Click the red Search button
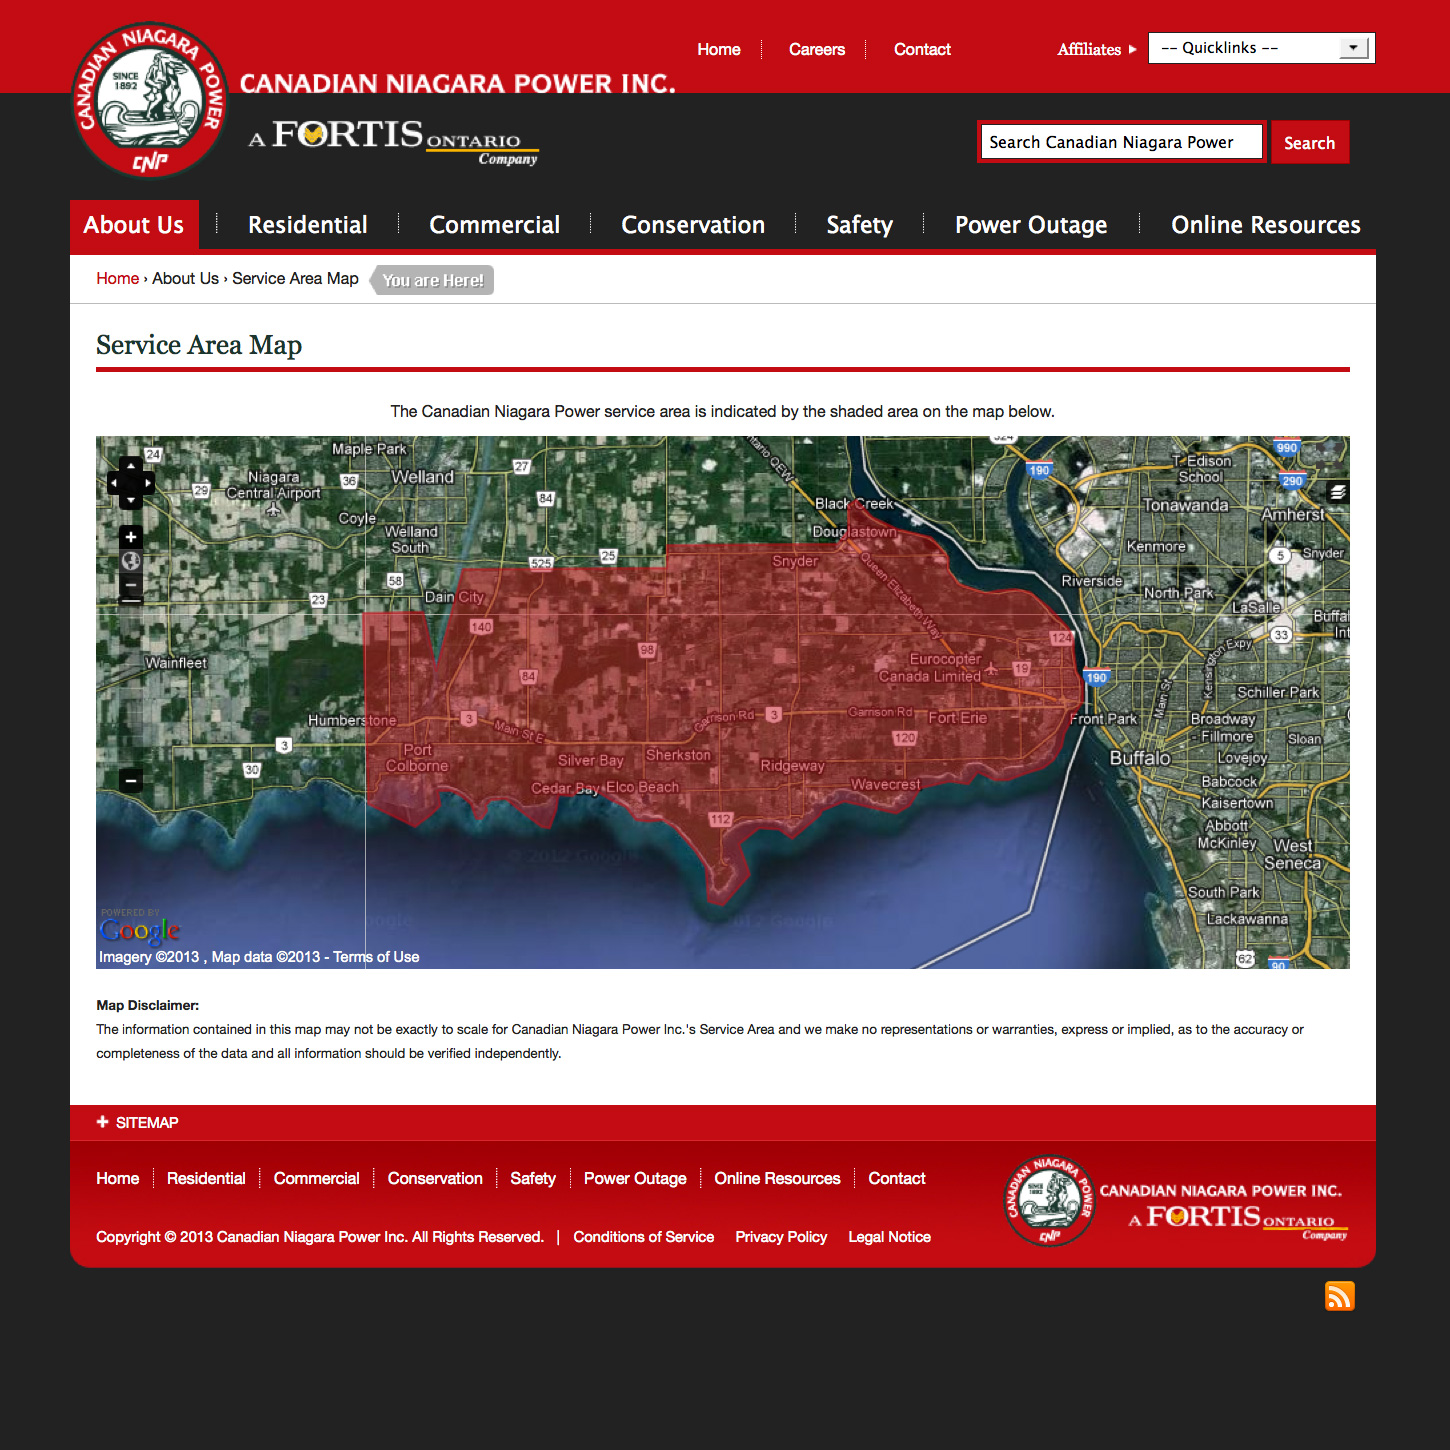Screen dimensions: 1450x1450 pos(1310,142)
